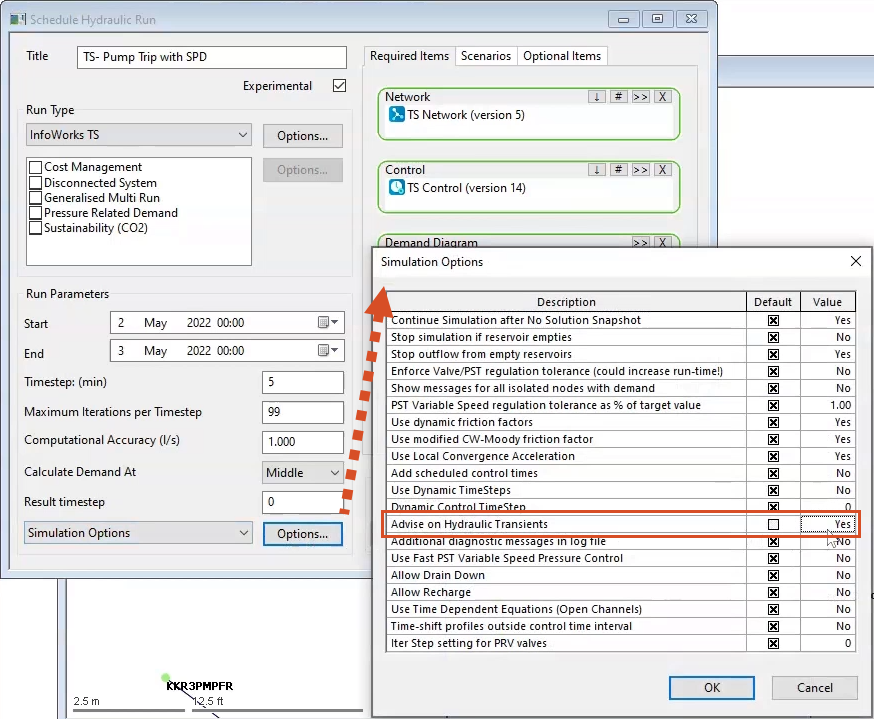Click the Description column header

point(566,302)
